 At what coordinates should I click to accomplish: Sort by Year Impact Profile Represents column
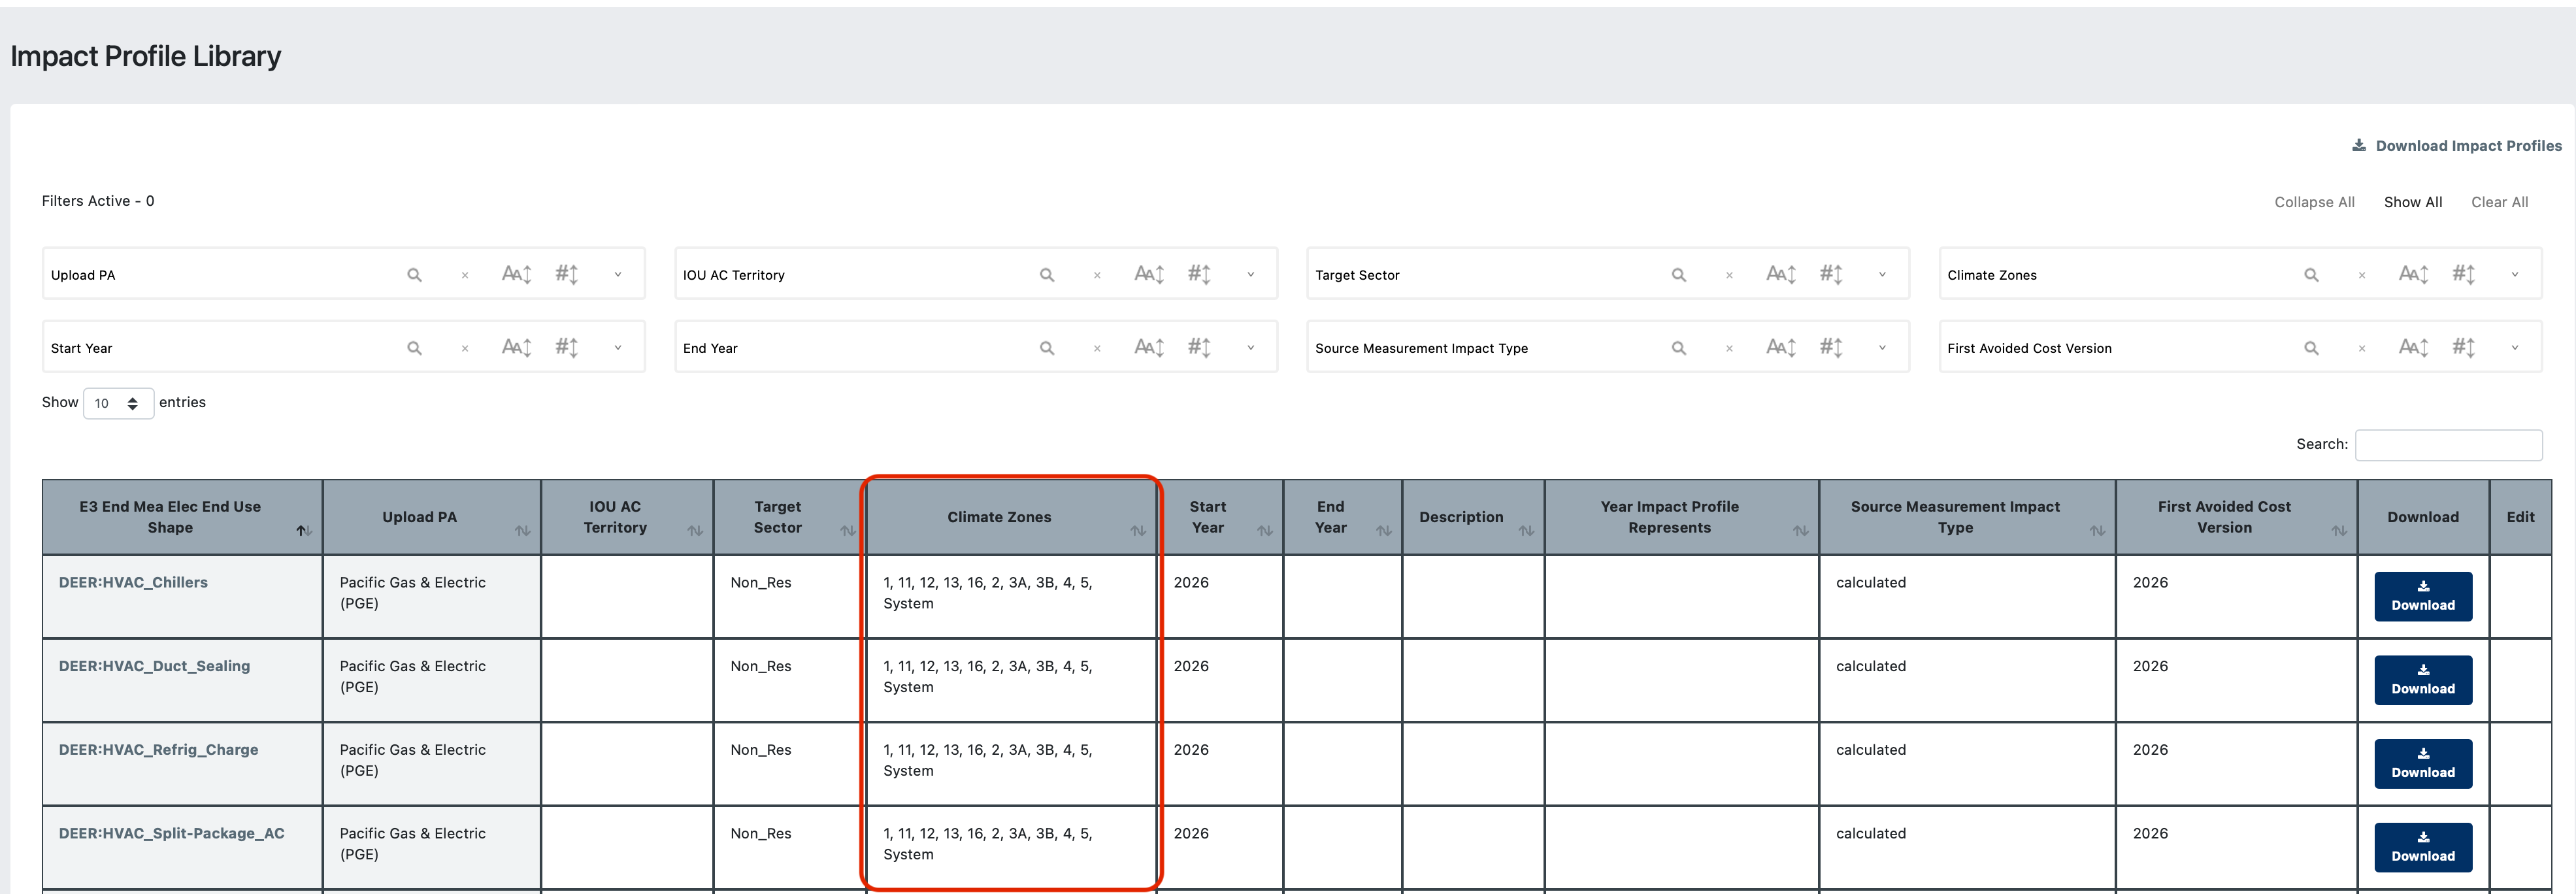coord(1682,517)
